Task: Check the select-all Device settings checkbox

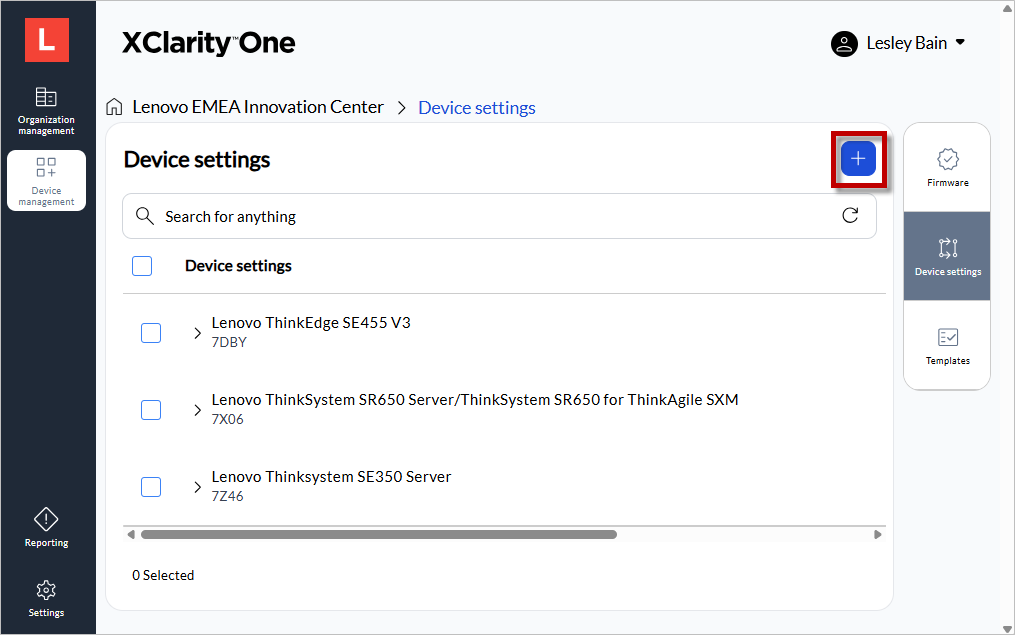Action: click(x=141, y=265)
